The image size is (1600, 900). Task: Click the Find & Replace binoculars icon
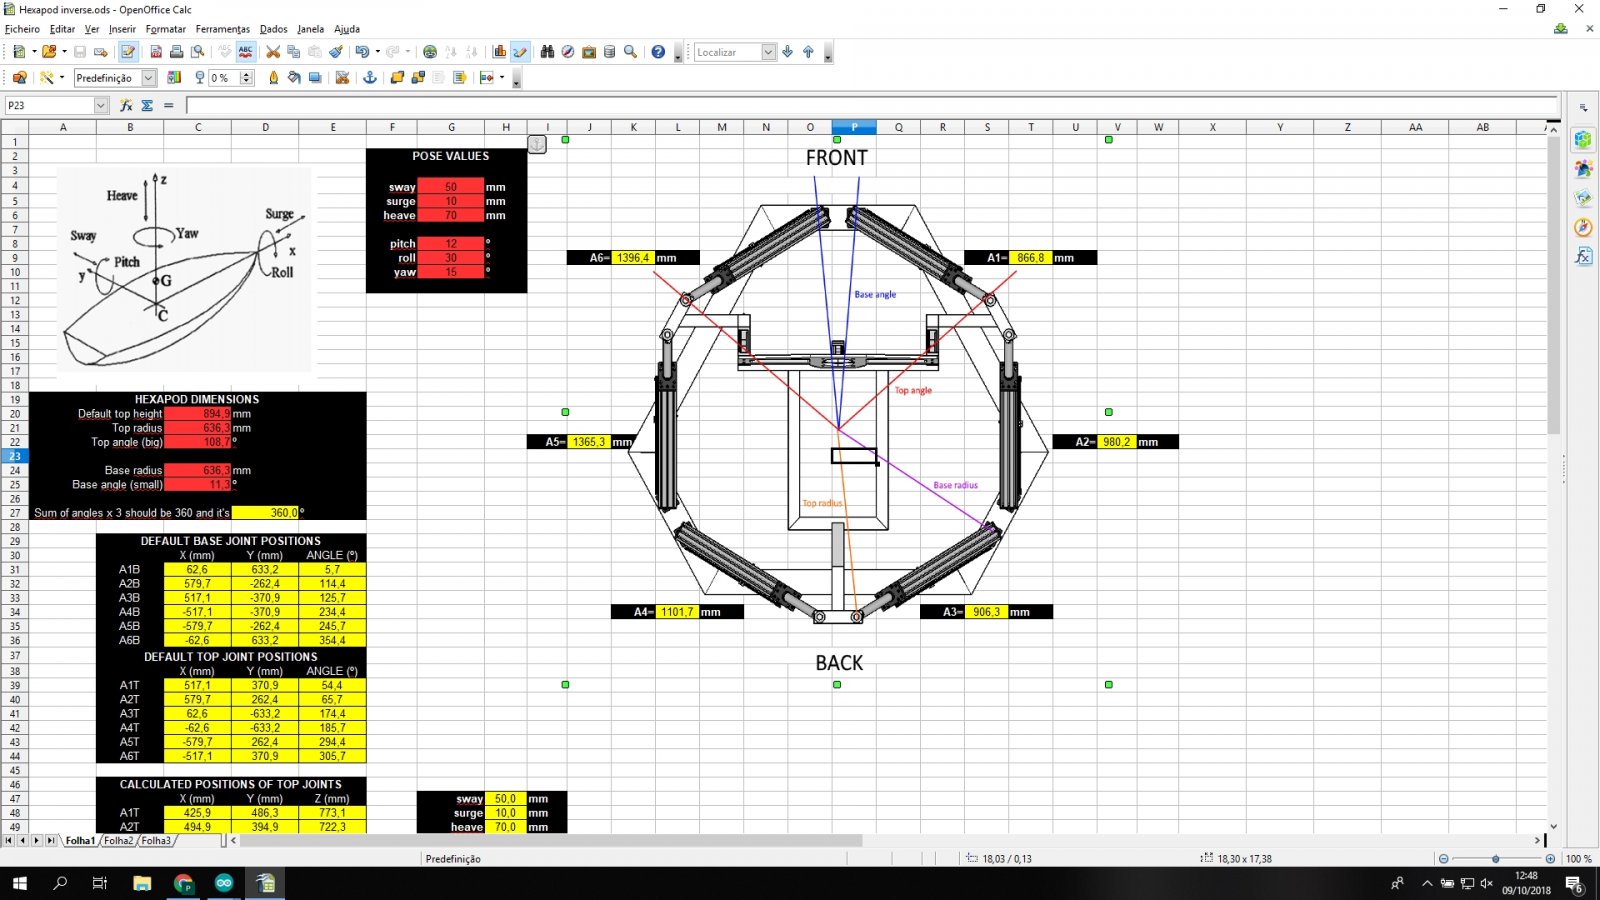(x=547, y=52)
